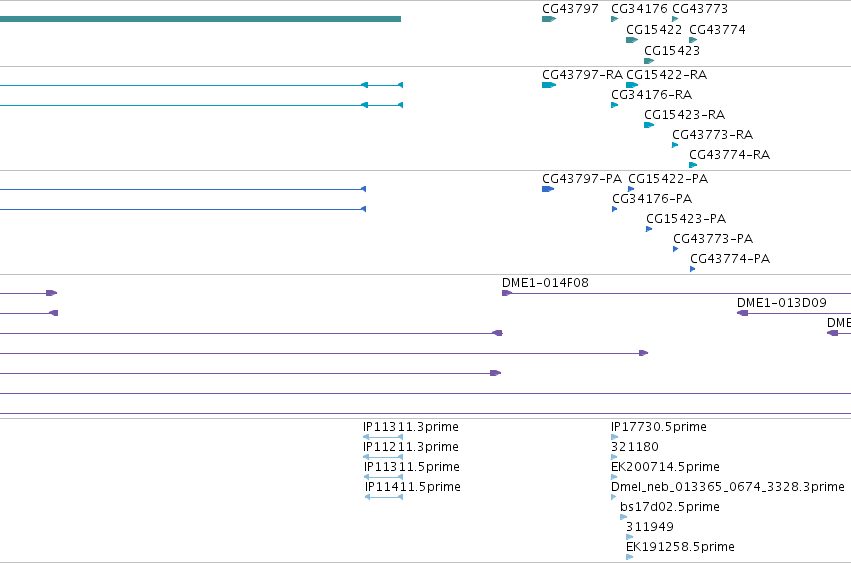Select the CG43774-RA transcript arrow glyph

[693, 165]
